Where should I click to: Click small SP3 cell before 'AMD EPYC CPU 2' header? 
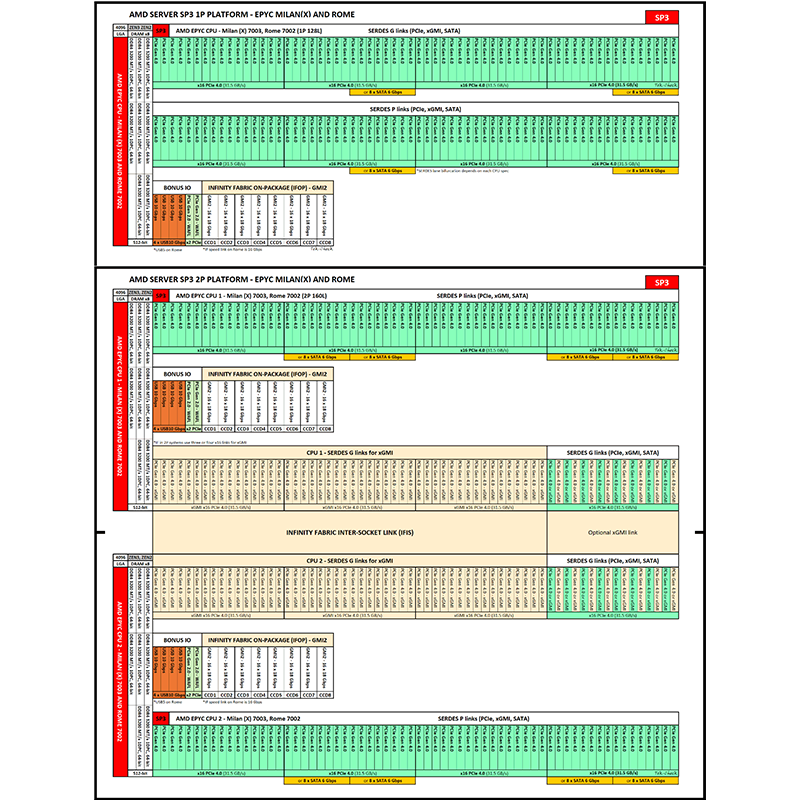pyautogui.click(x=161, y=718)
